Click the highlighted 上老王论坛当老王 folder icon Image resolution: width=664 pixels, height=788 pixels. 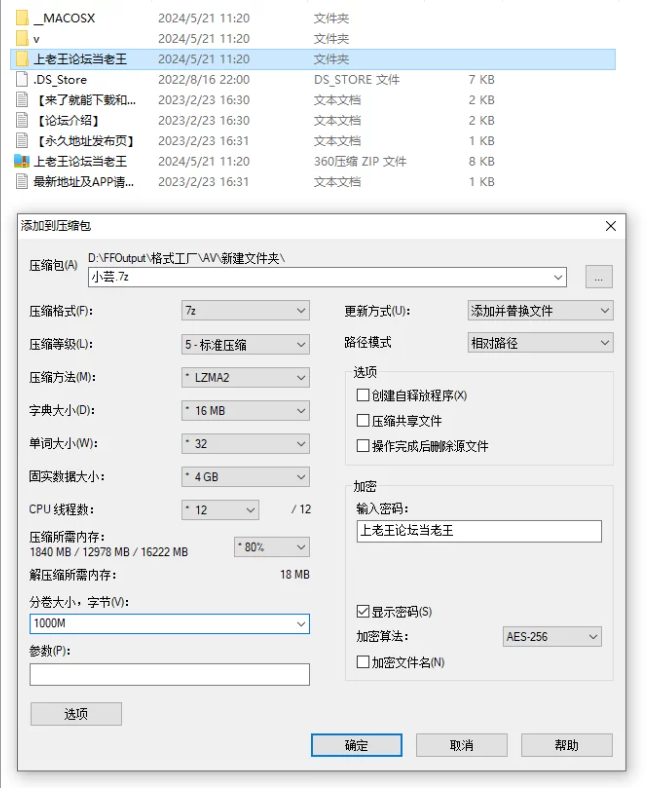[22, 59]
